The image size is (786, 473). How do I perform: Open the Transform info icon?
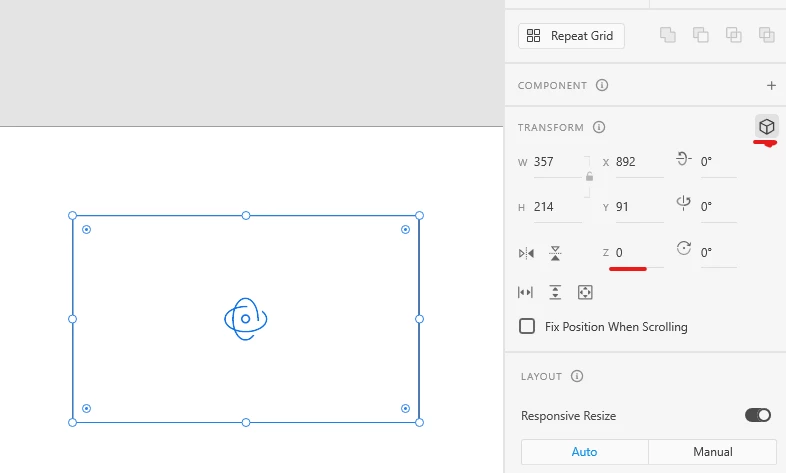599,127
